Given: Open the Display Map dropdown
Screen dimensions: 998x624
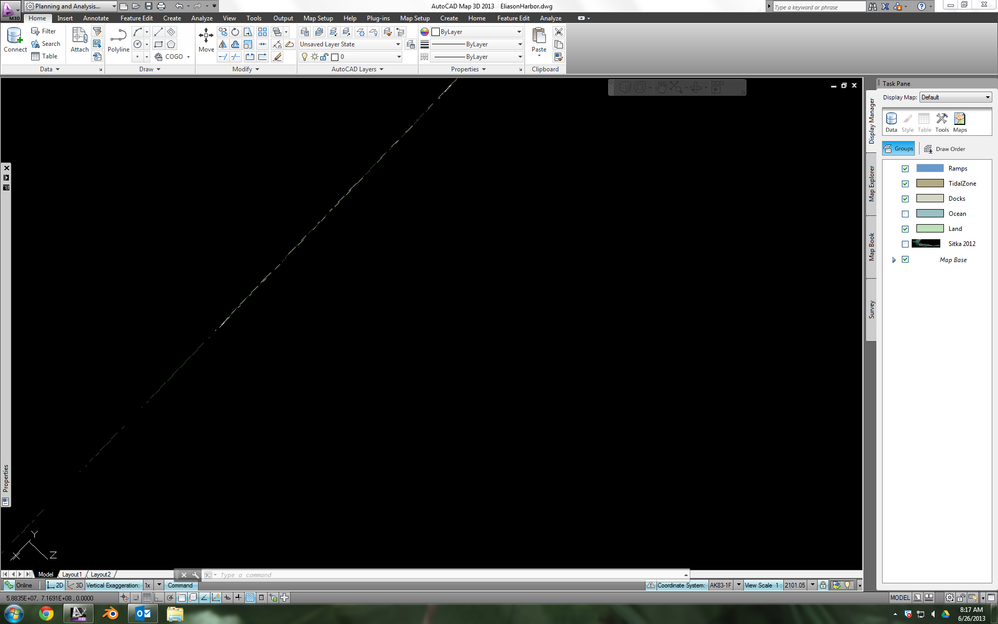Looking at the screenshot, I should click(x=955, y=97).
